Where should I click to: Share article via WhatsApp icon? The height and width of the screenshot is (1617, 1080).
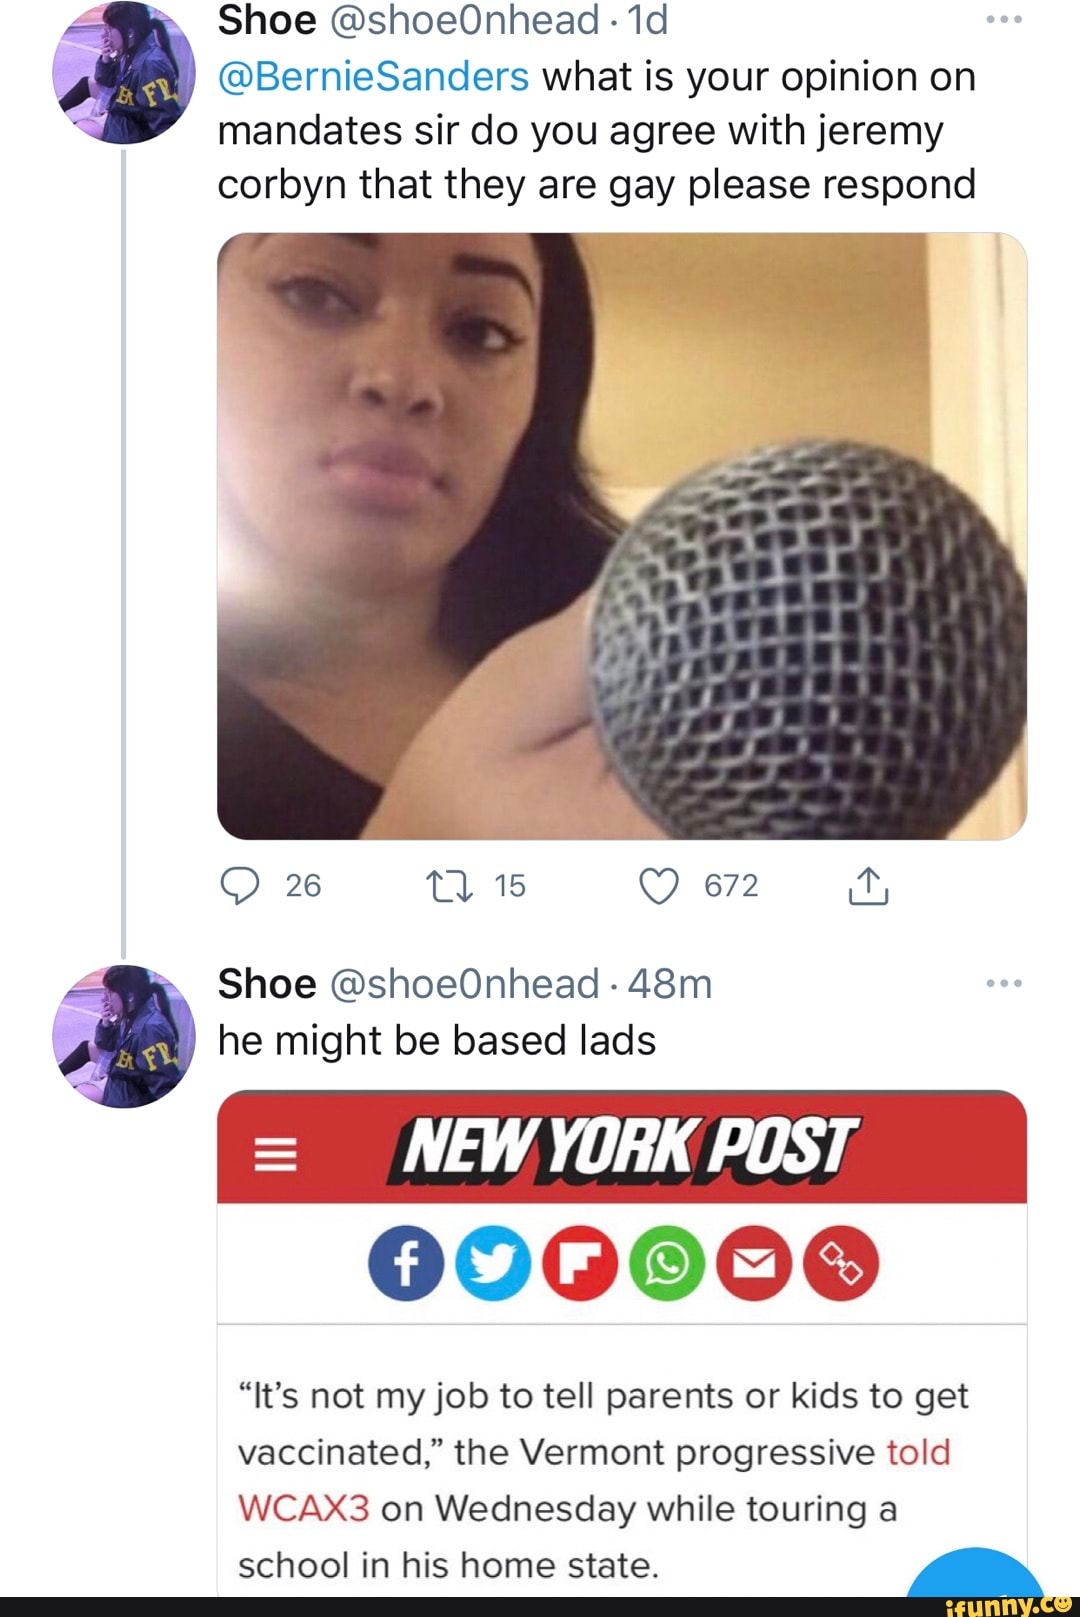coord(667,1263)
